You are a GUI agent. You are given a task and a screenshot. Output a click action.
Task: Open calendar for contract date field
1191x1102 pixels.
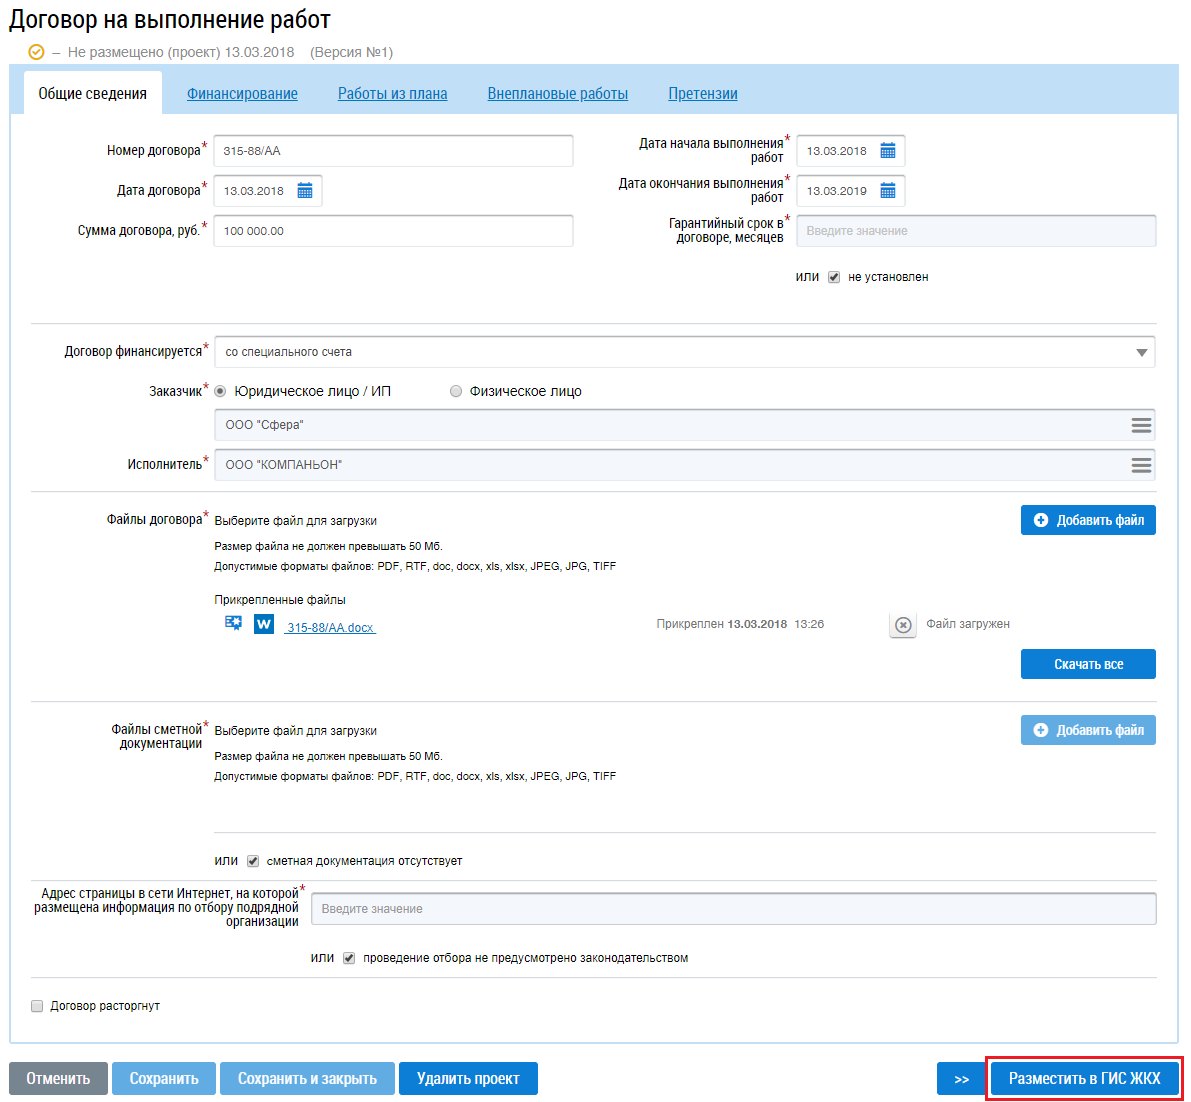click(x=305, y=191)
